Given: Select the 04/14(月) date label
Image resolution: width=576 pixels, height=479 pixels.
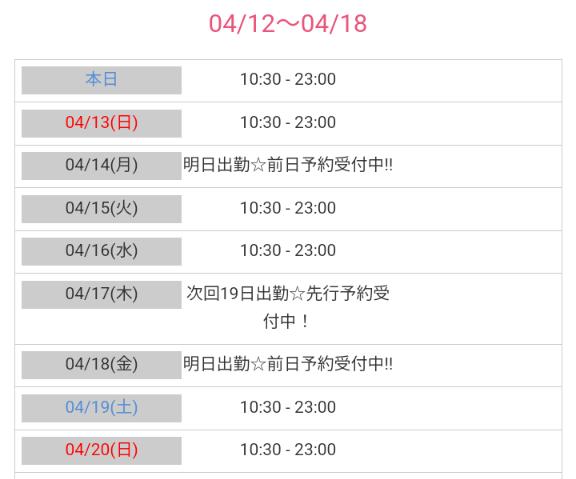Looking at the screenshot, I should (x=101, y=166).
